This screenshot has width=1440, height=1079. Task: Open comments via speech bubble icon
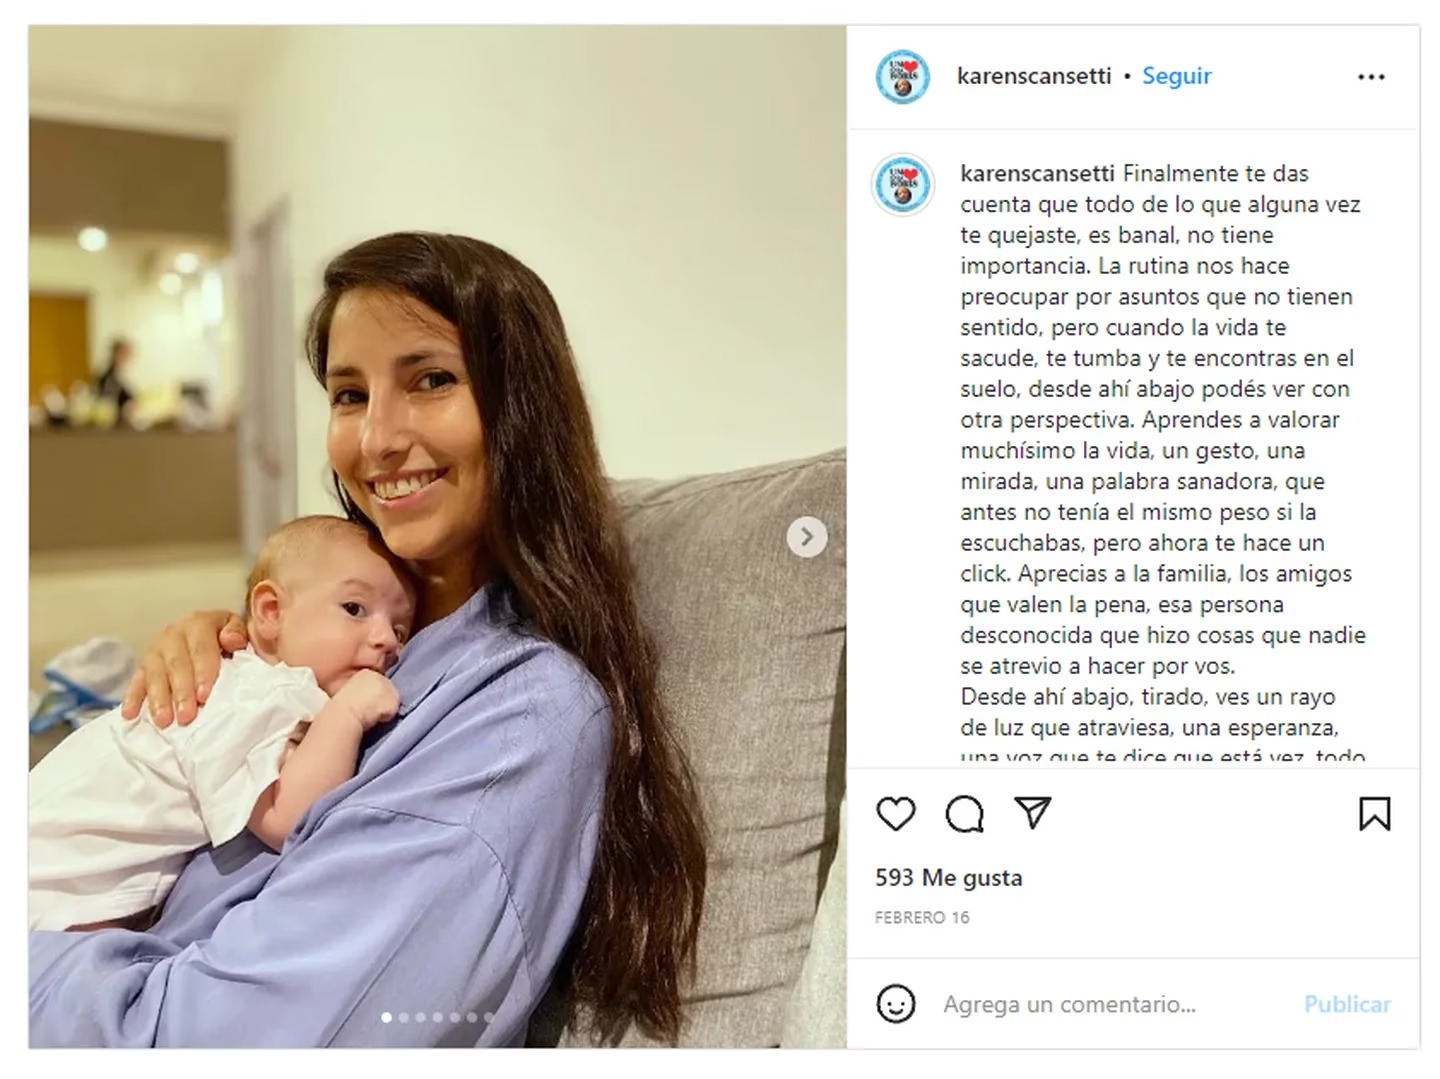(x=964, y=814)
